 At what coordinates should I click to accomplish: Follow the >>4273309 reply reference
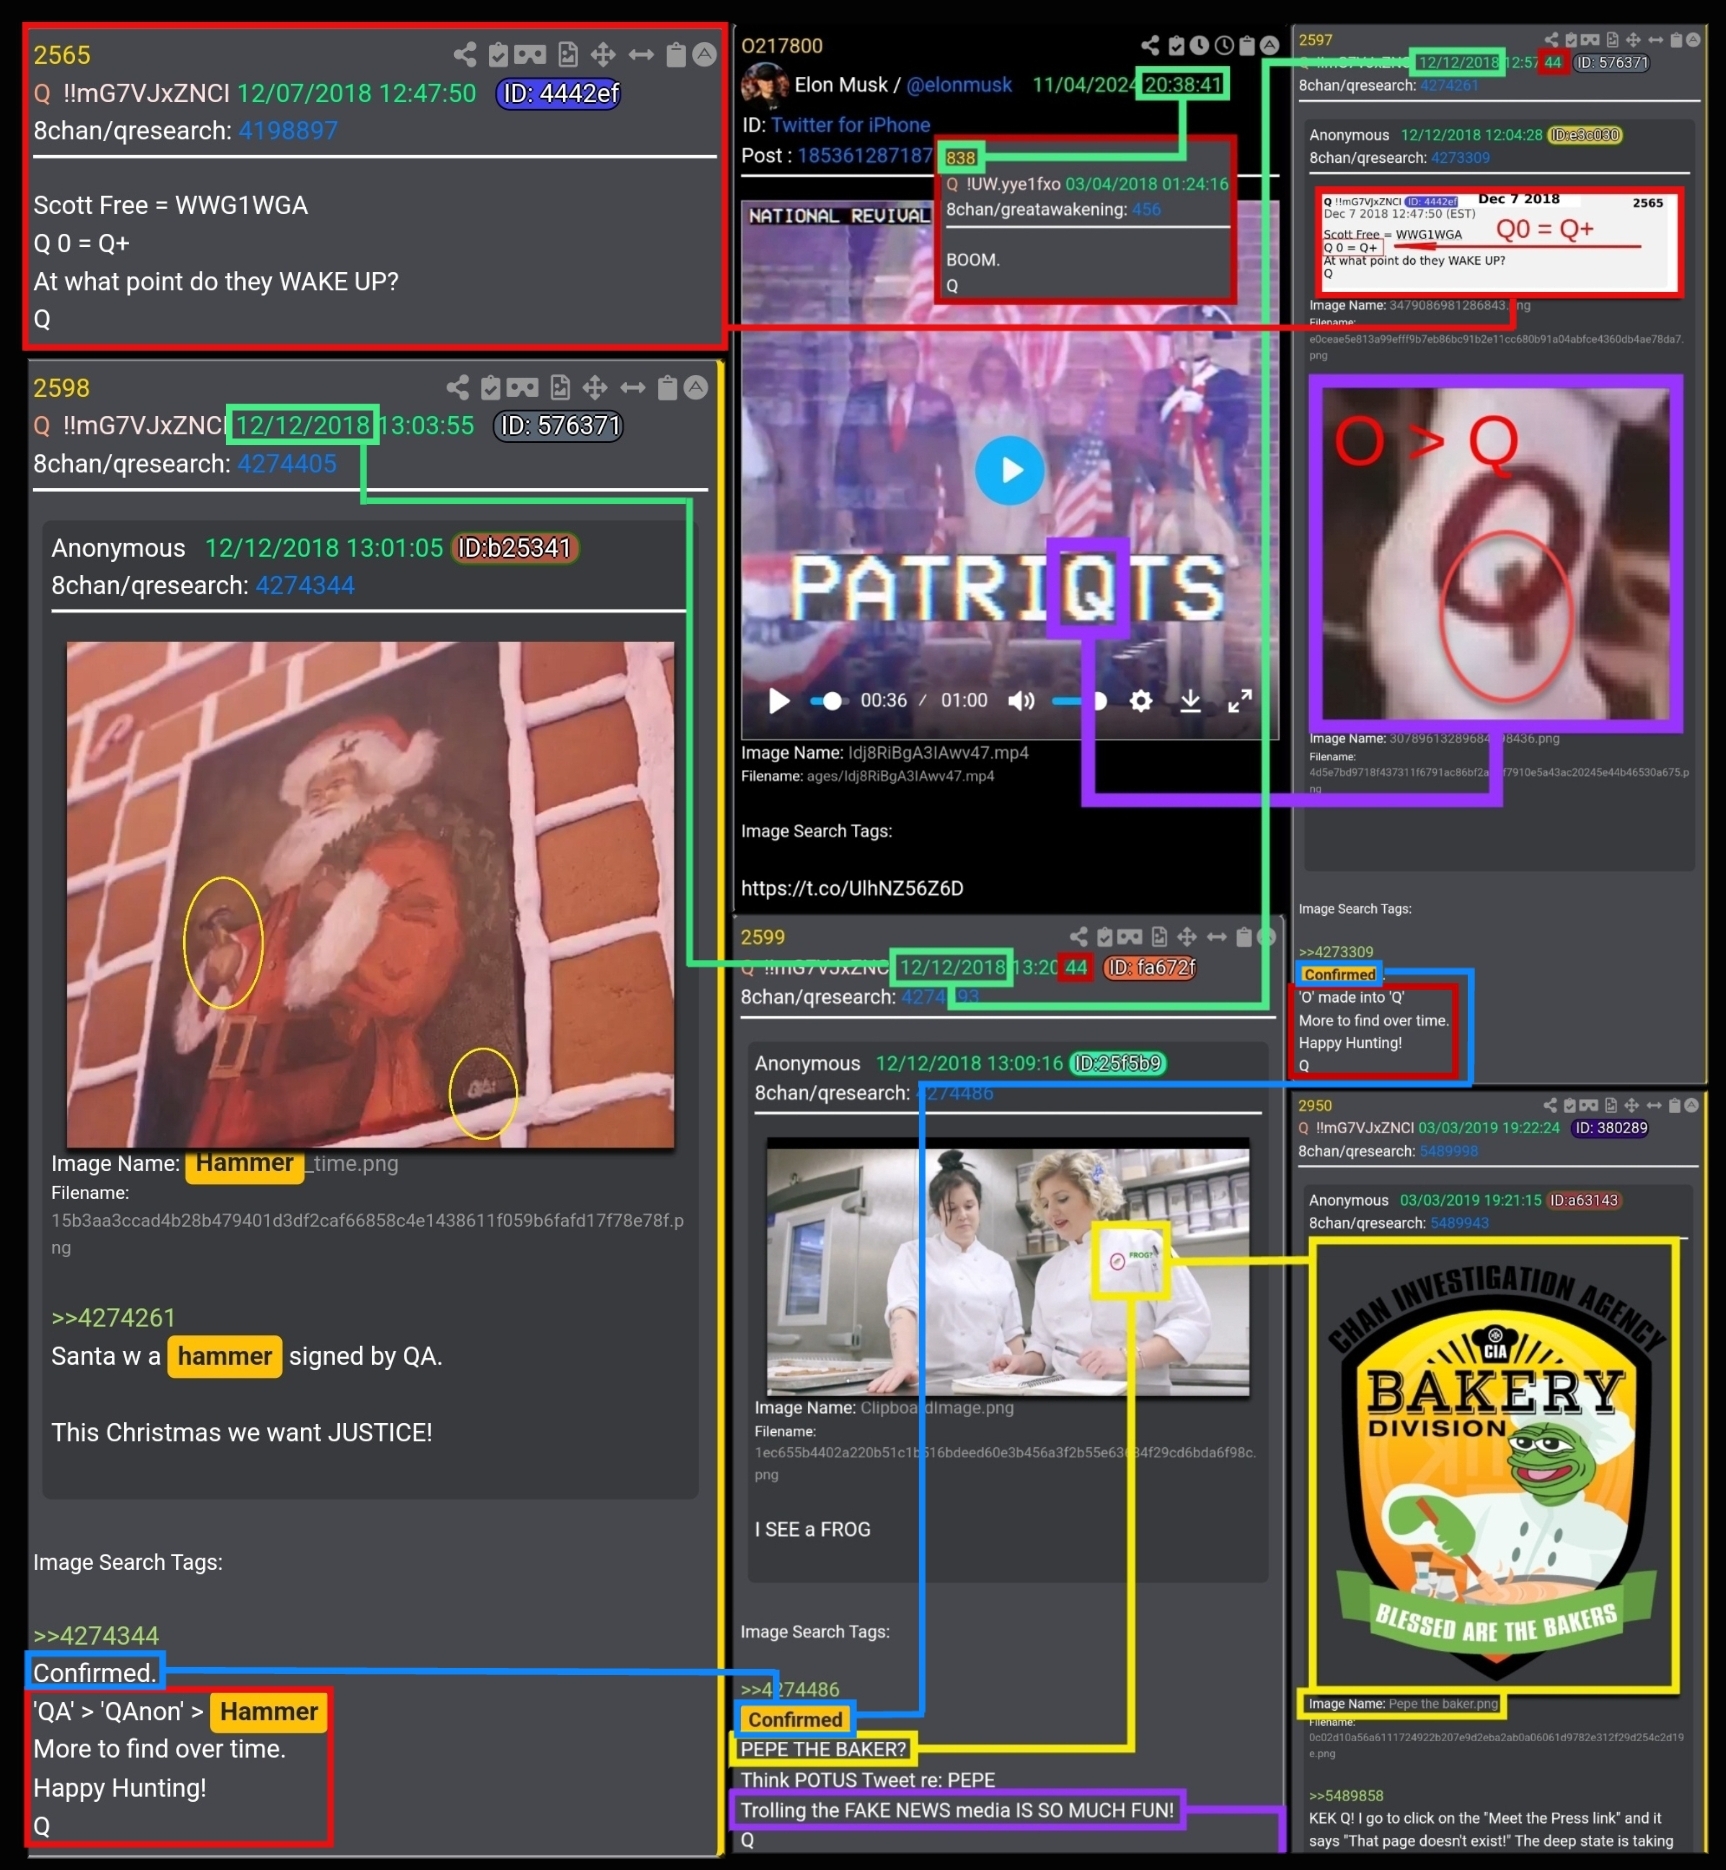(x=1336, y=952)
